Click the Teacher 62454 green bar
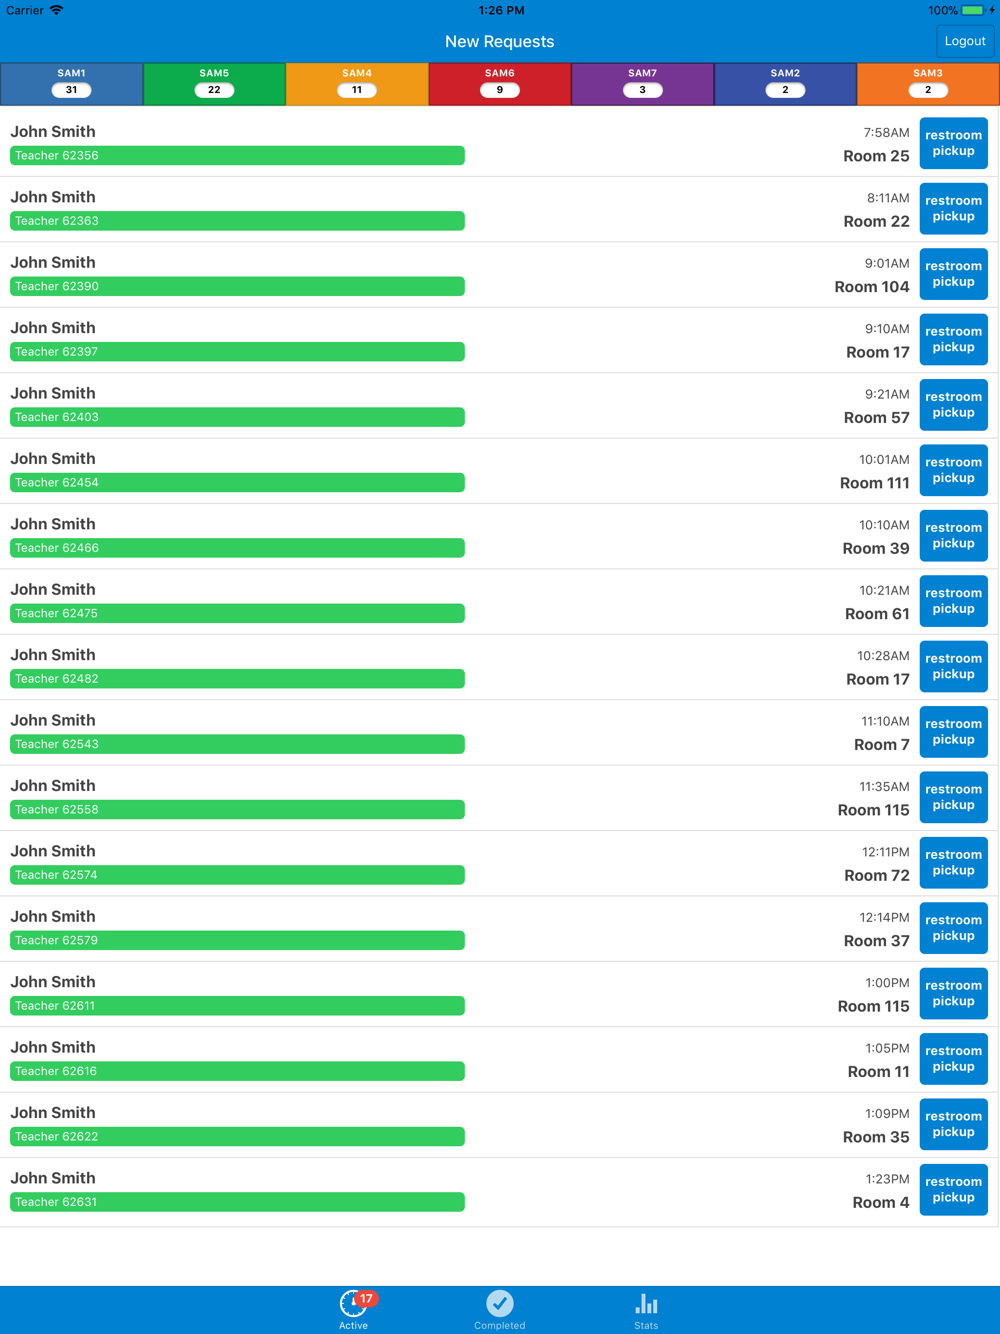This screenshot has width=1000, height=1334. click(x=237, y=482)
